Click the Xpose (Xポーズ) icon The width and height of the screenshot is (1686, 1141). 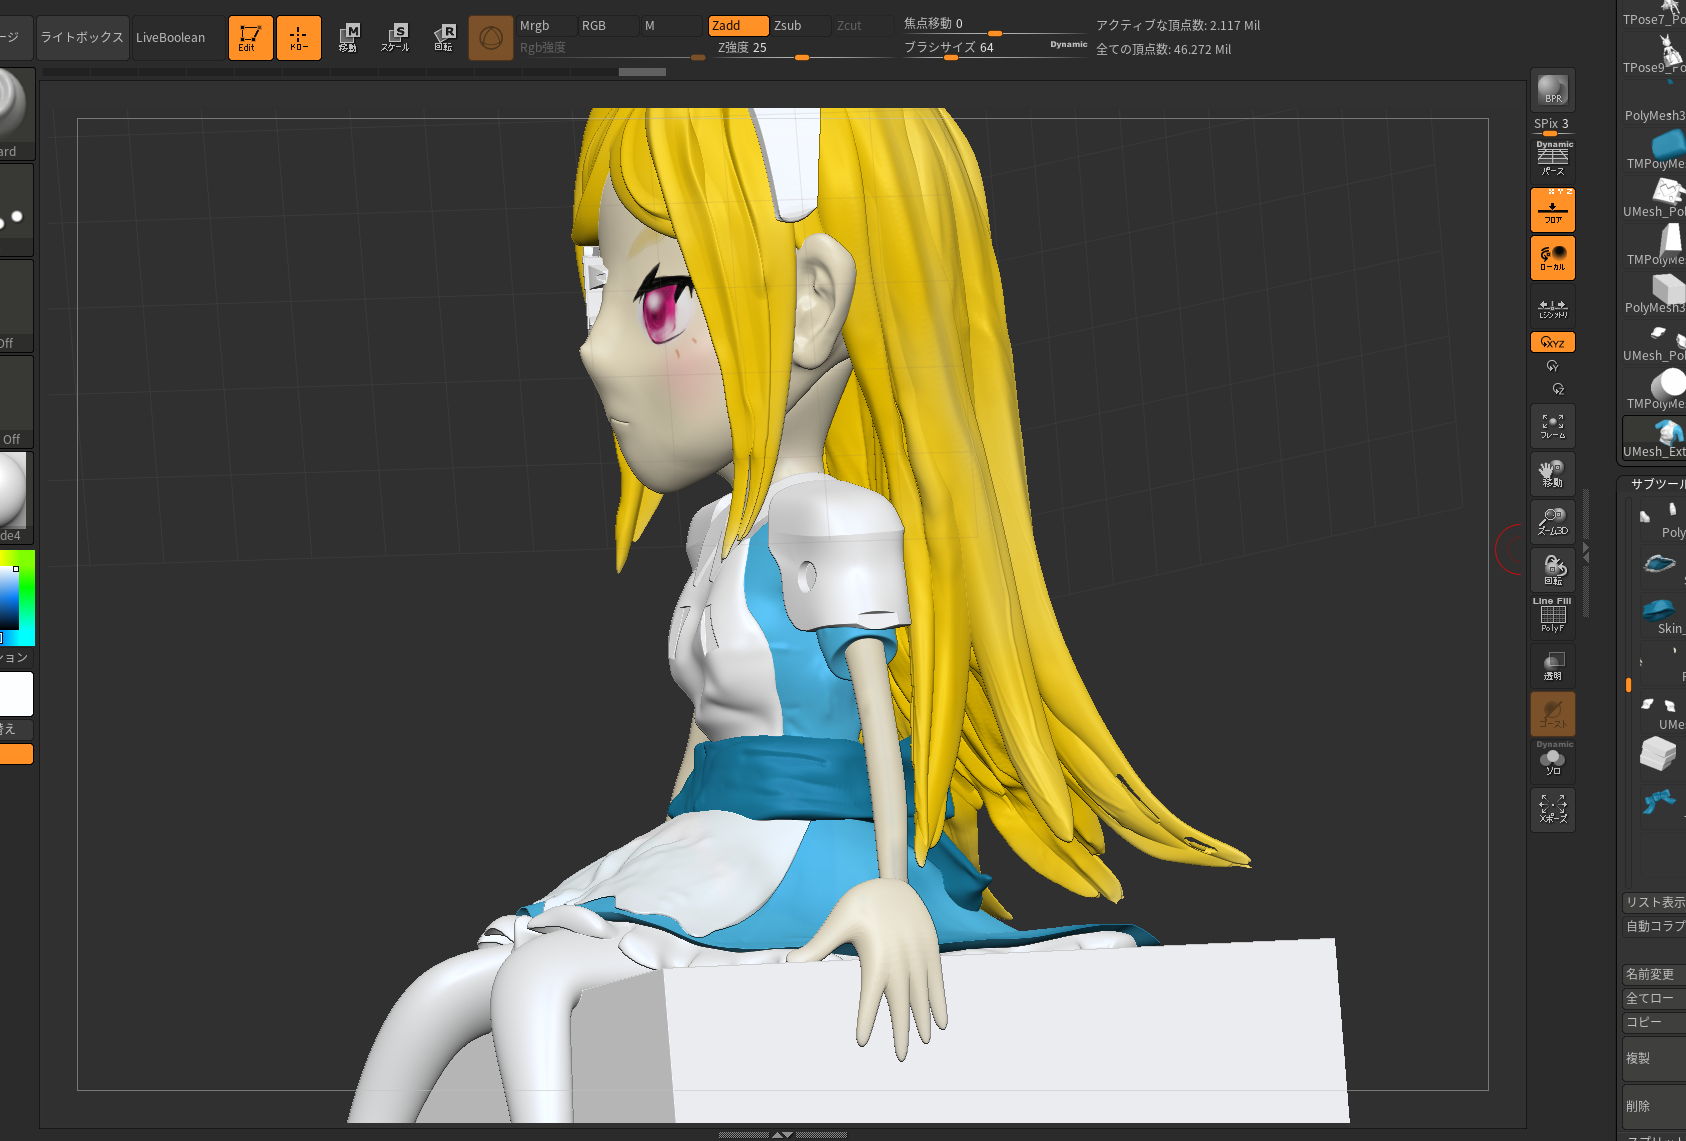pyautogui.click(x=1553, y=809)
